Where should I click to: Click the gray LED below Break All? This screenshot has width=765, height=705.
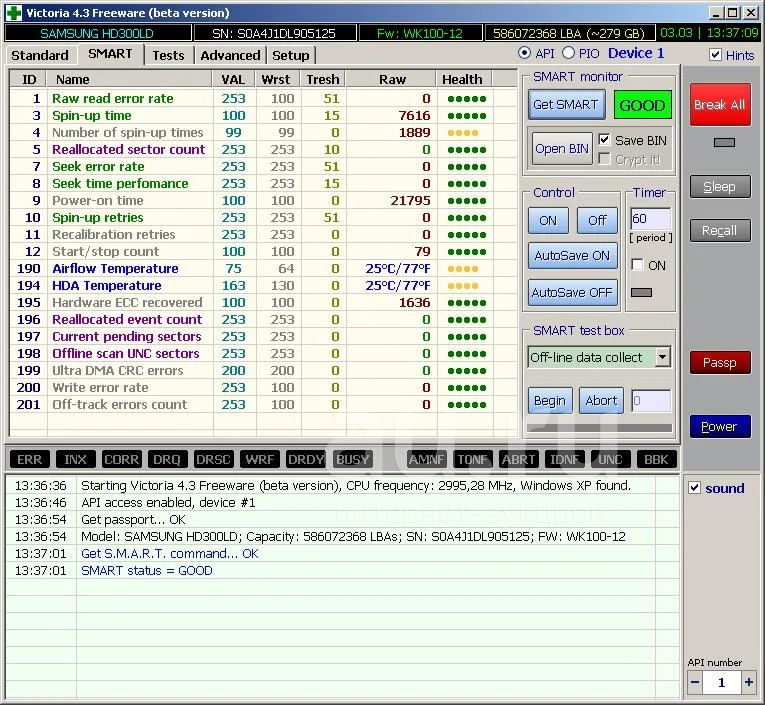[724, 142]
